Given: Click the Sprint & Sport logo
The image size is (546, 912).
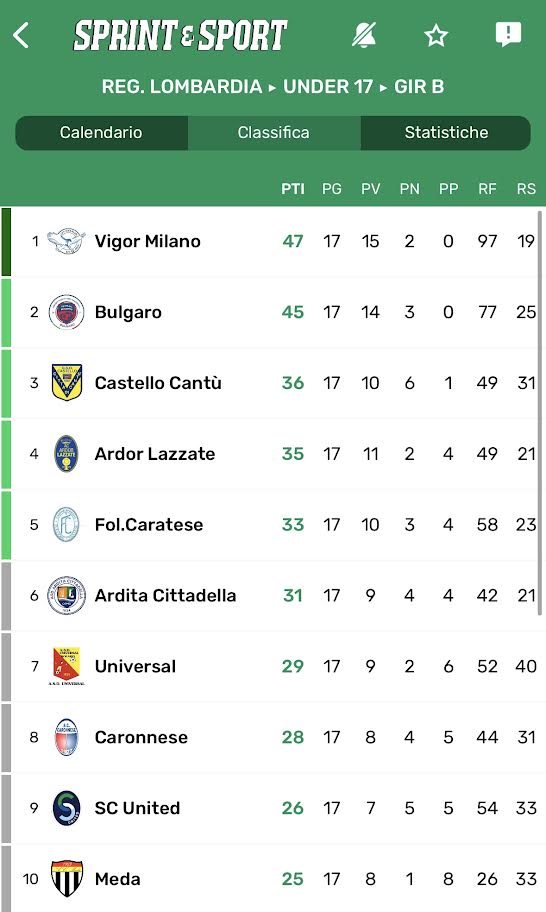Looking at the screenshot, I should (x=180, y=35).
